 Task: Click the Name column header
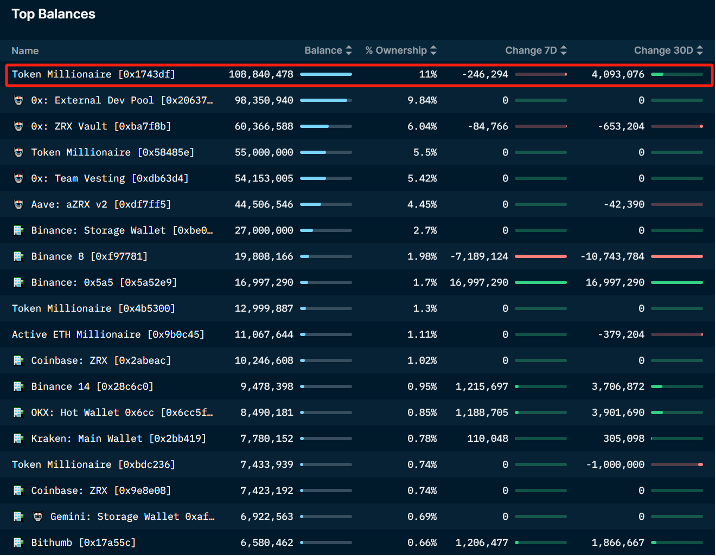tap(25, 51)
